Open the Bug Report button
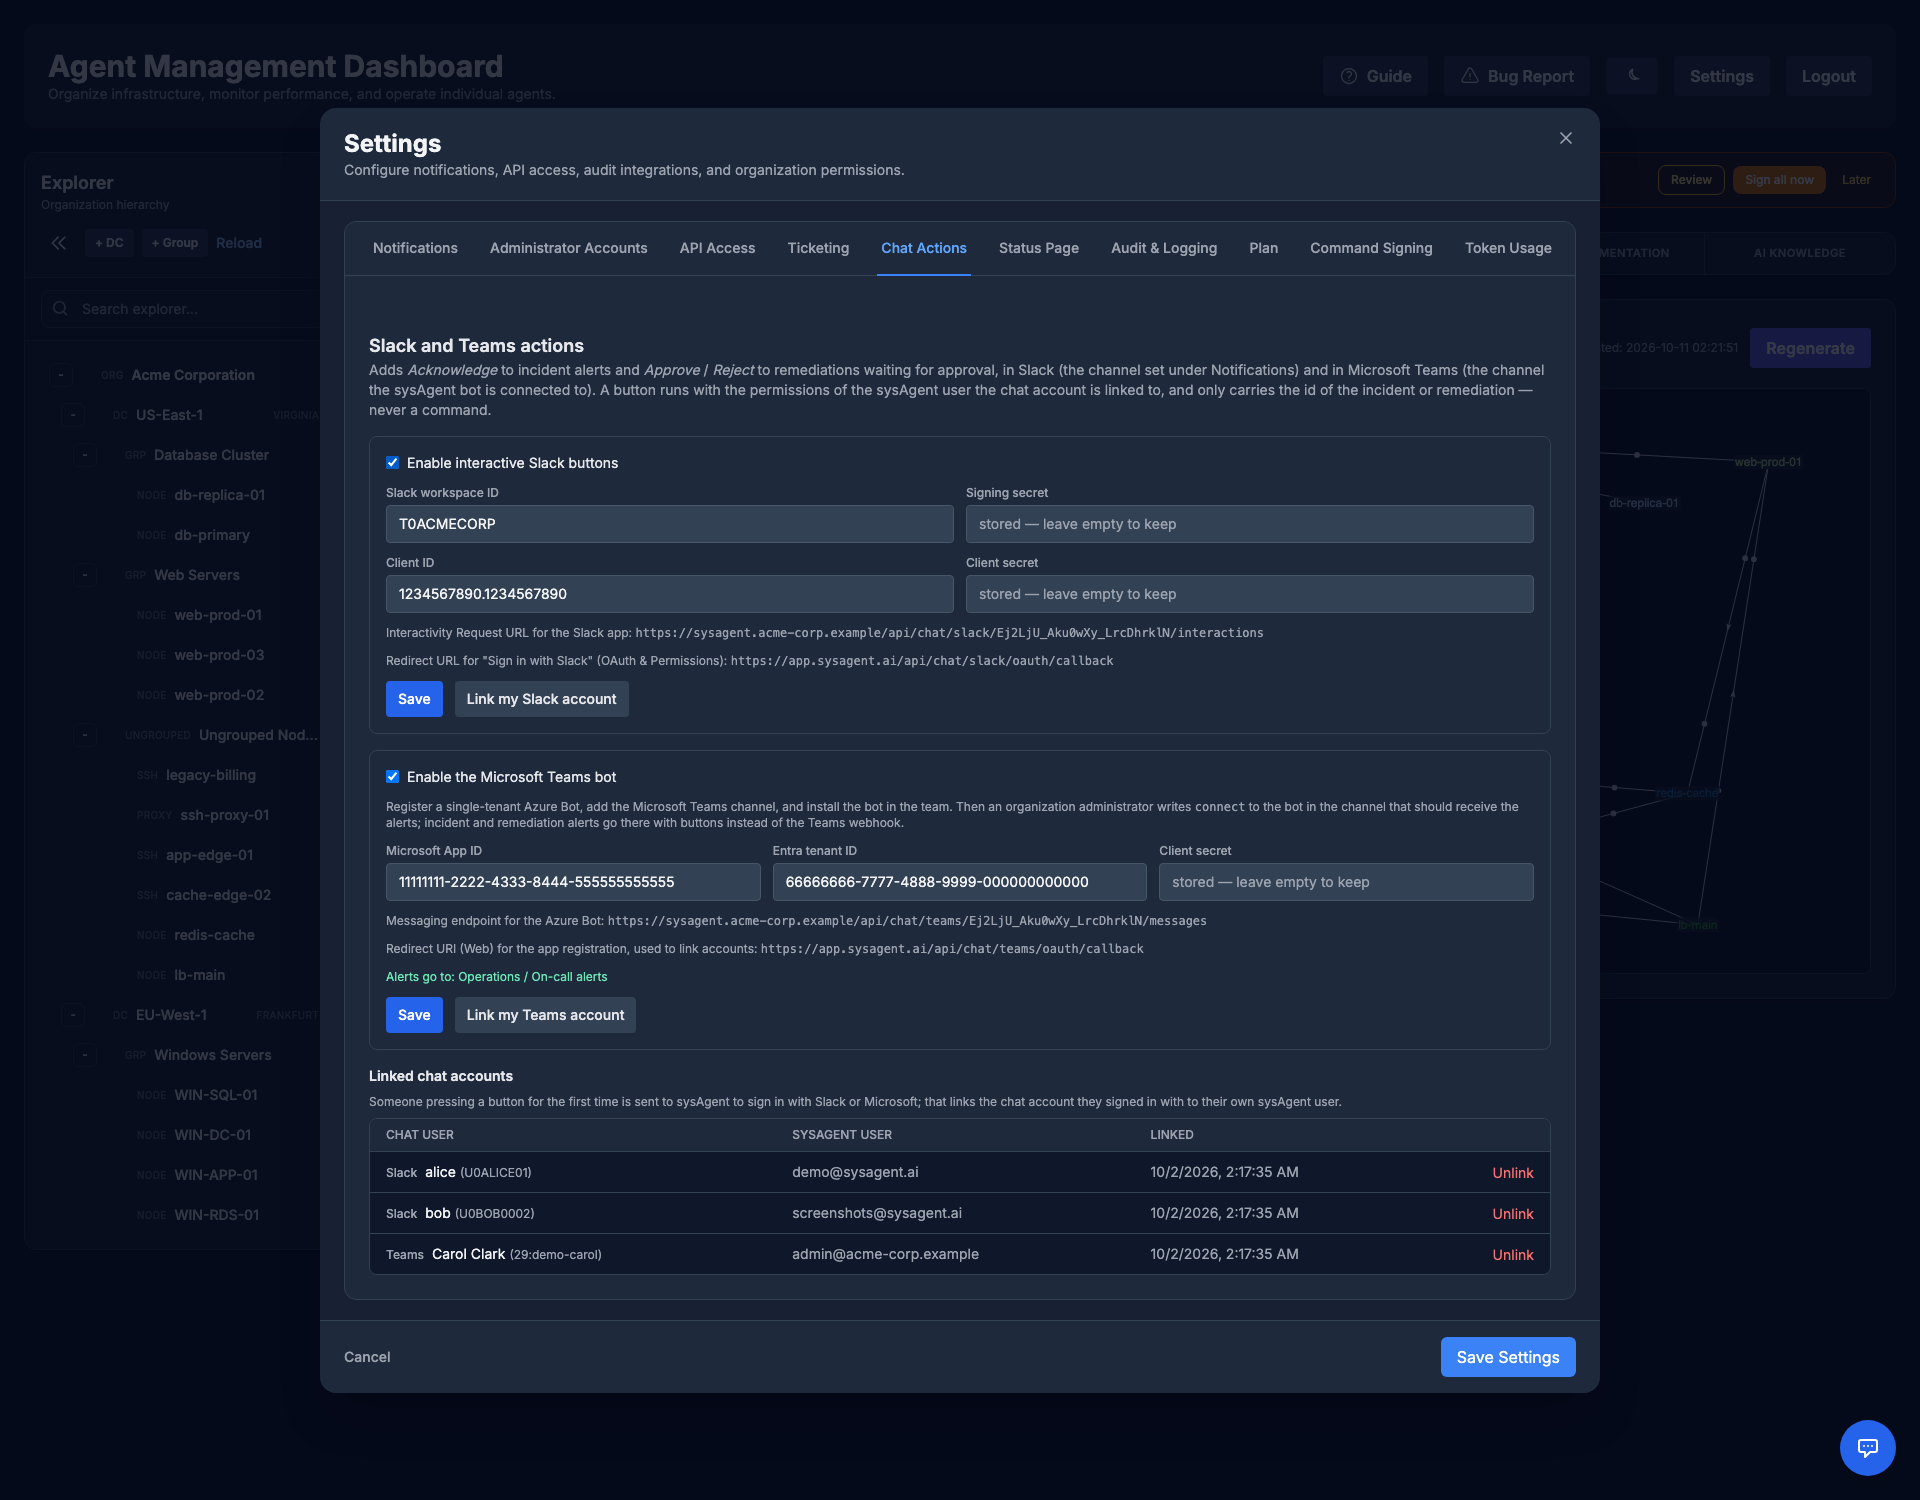This screenshot has width=1920, height=1500. click(x=1516, y=76)
